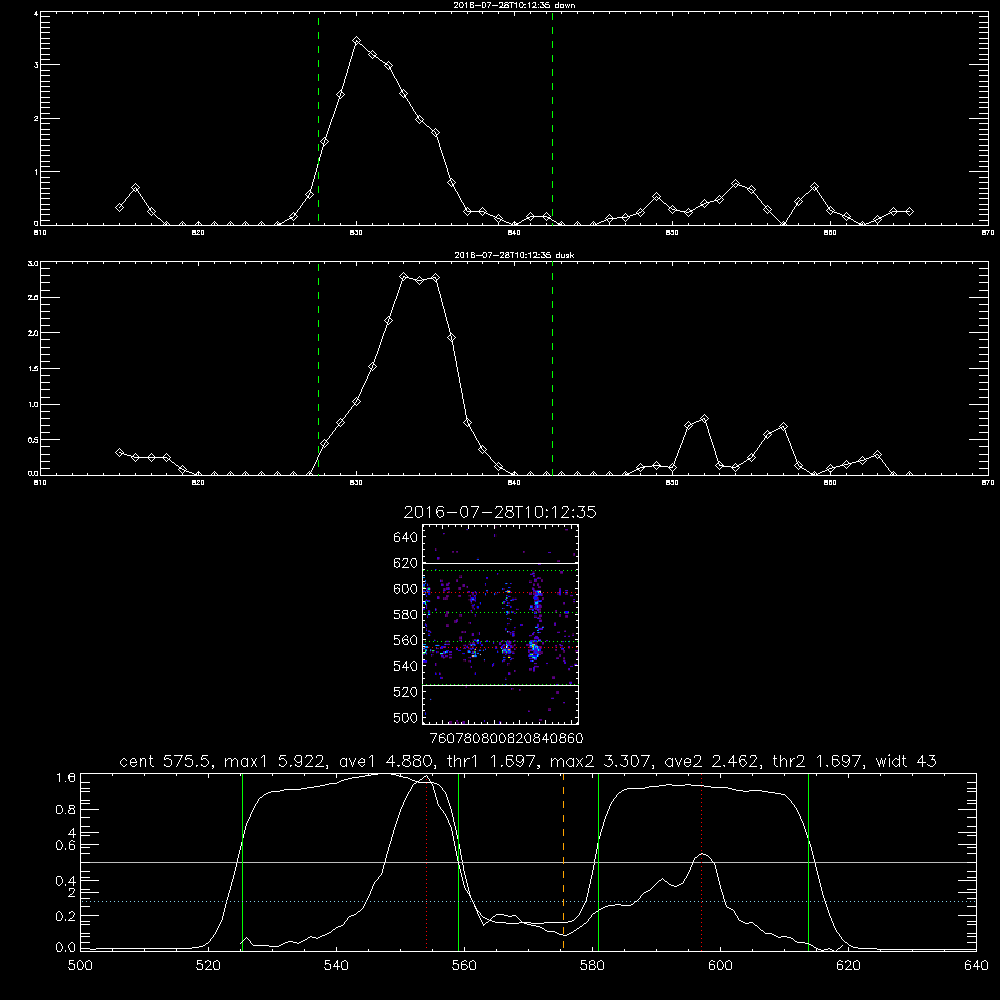The width and height of the screenshot is (1000, 1000).
Task: Click the 600 label on bottom plot x-axis
Action: (x=720, y=966)
